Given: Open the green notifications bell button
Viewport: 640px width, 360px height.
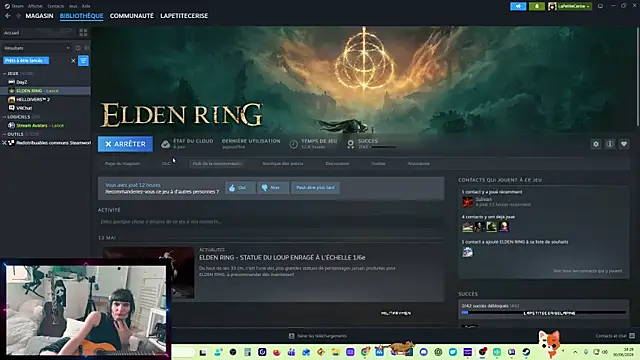Looking at the screenshot, I should click(x=537, y=6).
